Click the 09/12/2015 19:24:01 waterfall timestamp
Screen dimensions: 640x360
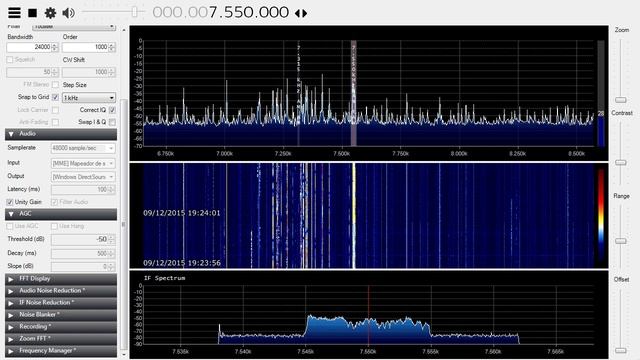point(182,213)
